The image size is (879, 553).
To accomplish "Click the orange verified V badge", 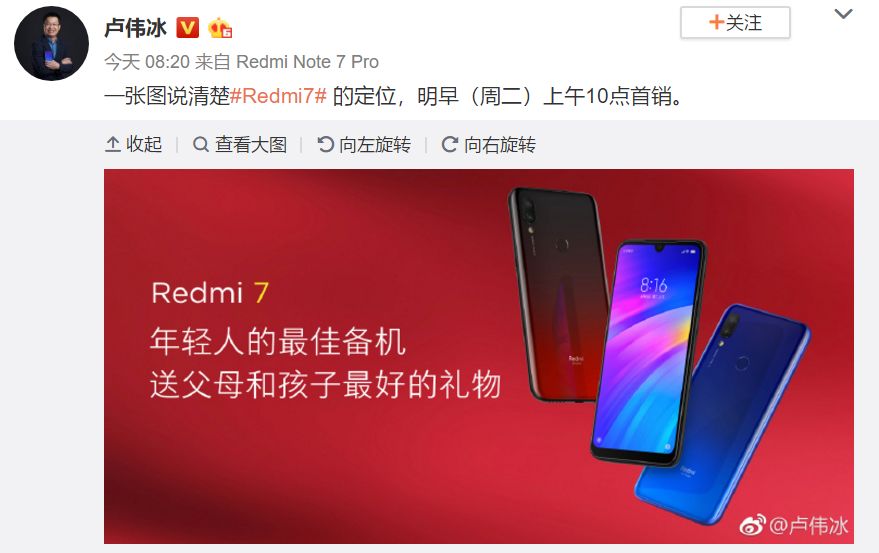I will [188, 27].
